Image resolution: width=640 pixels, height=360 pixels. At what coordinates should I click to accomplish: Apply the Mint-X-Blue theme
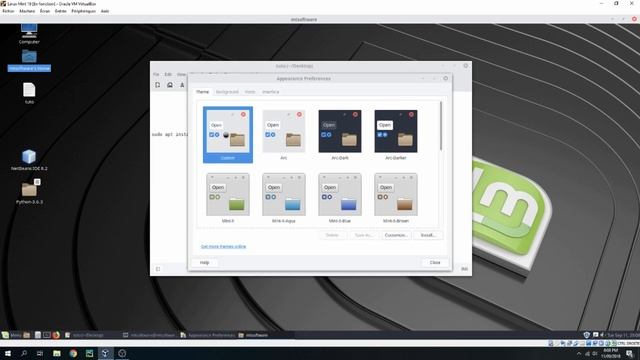coord(340,198)
